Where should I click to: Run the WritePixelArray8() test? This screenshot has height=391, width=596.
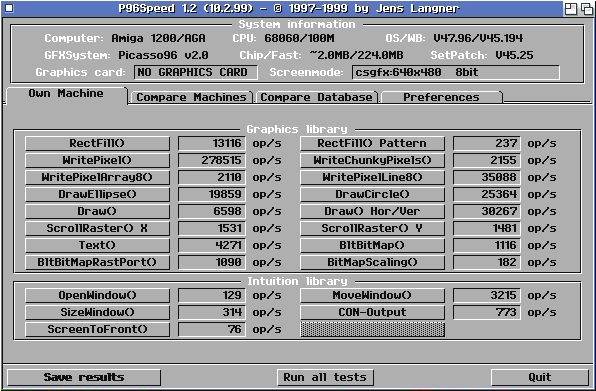[97, 177]
